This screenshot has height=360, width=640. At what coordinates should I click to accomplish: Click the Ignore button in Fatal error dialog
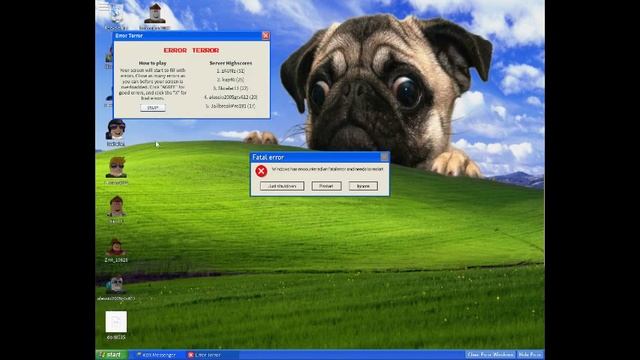[x=363, y=186]
